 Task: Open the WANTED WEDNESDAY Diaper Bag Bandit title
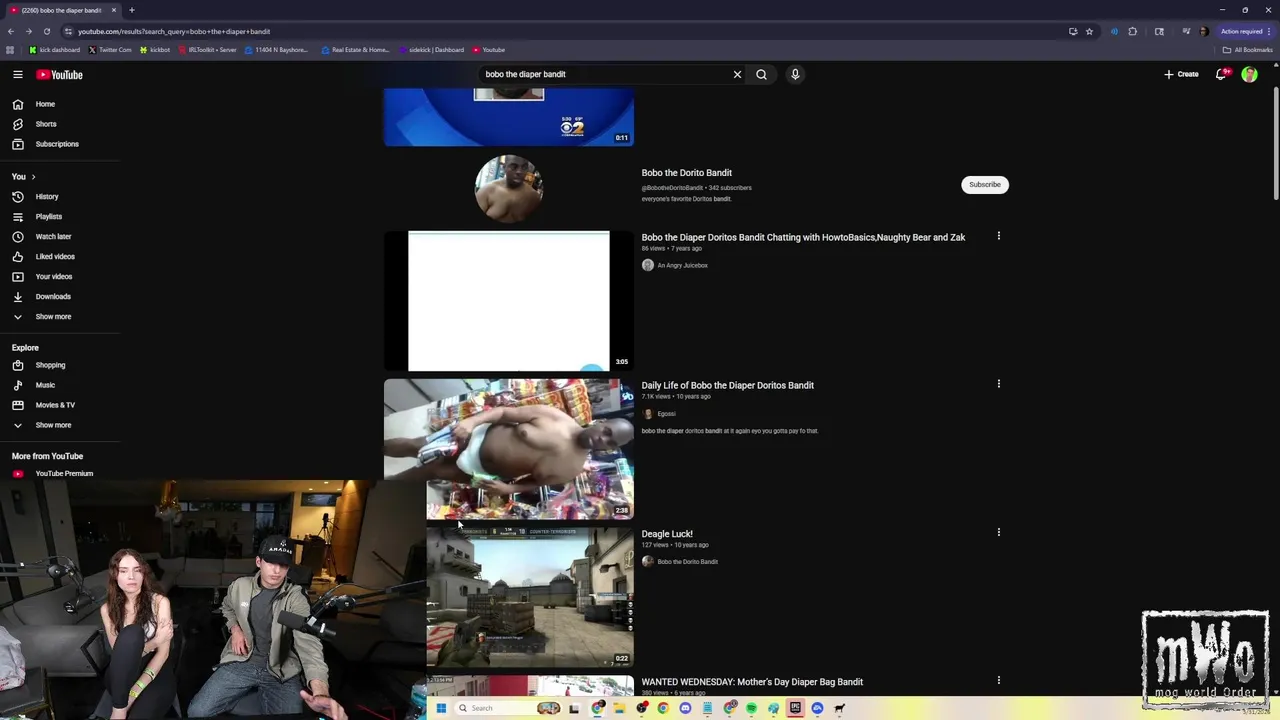pyautogui.click(x=752, y=682)
